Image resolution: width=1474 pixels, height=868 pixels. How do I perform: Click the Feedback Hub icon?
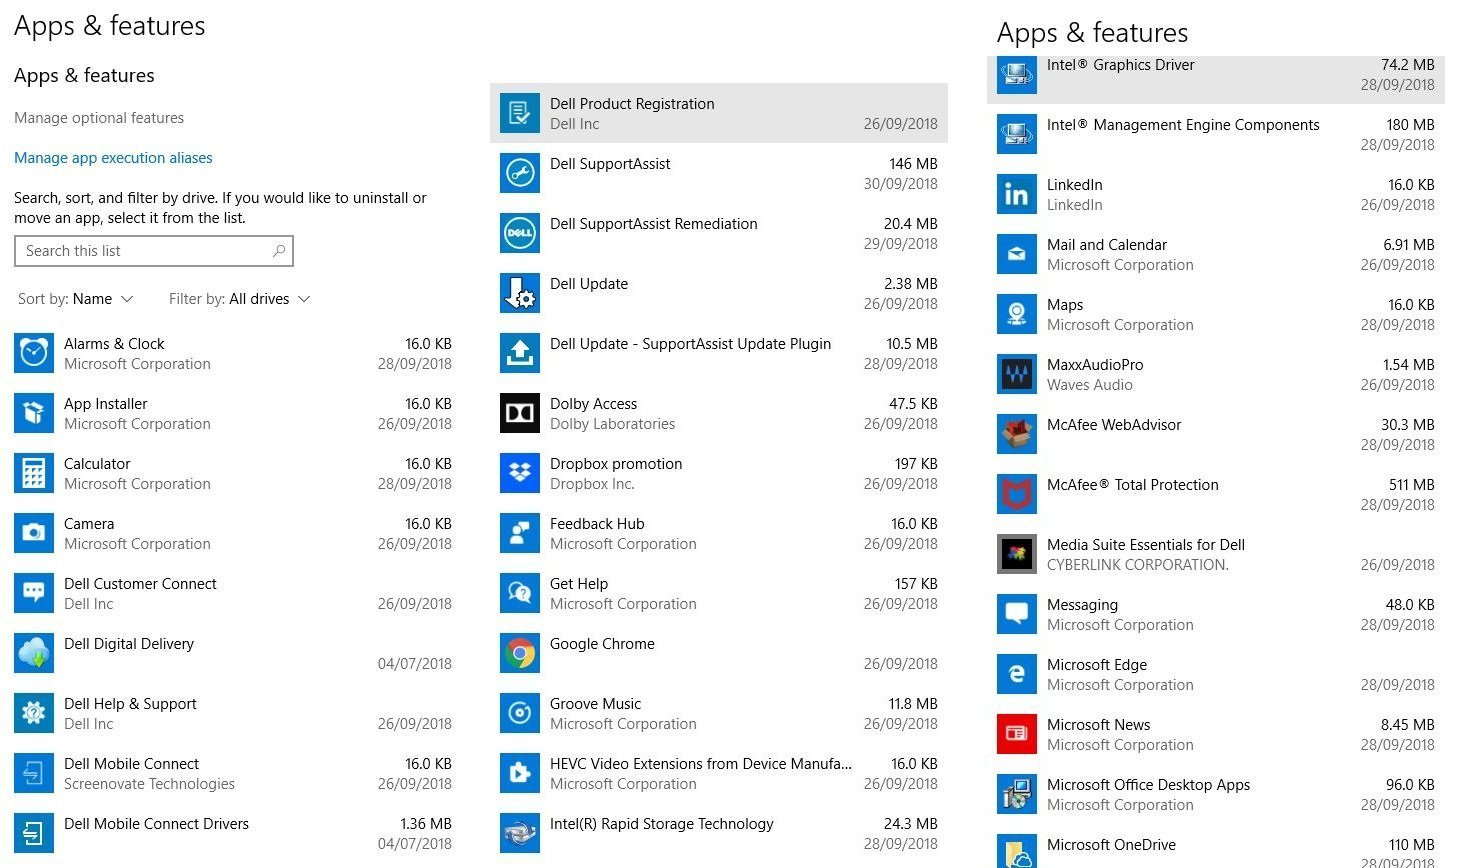pos(520,533)
